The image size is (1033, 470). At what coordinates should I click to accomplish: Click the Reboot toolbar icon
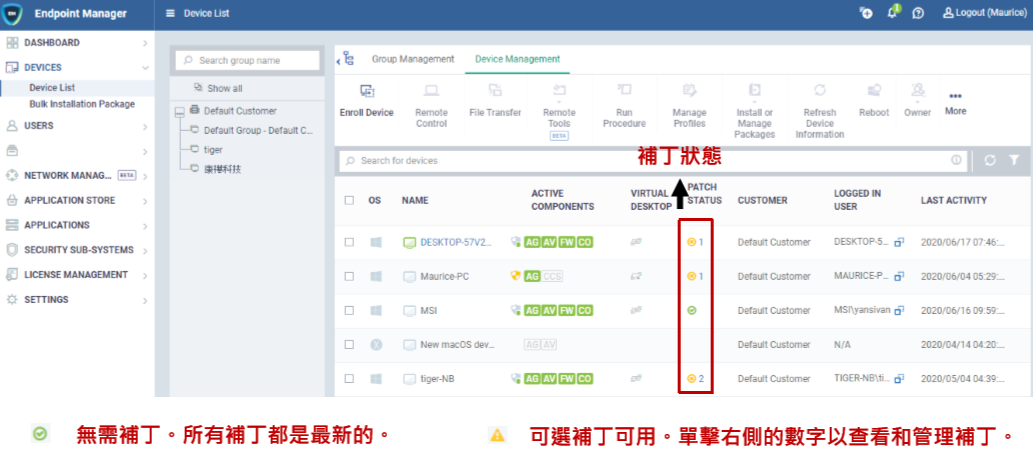(874, 90)
